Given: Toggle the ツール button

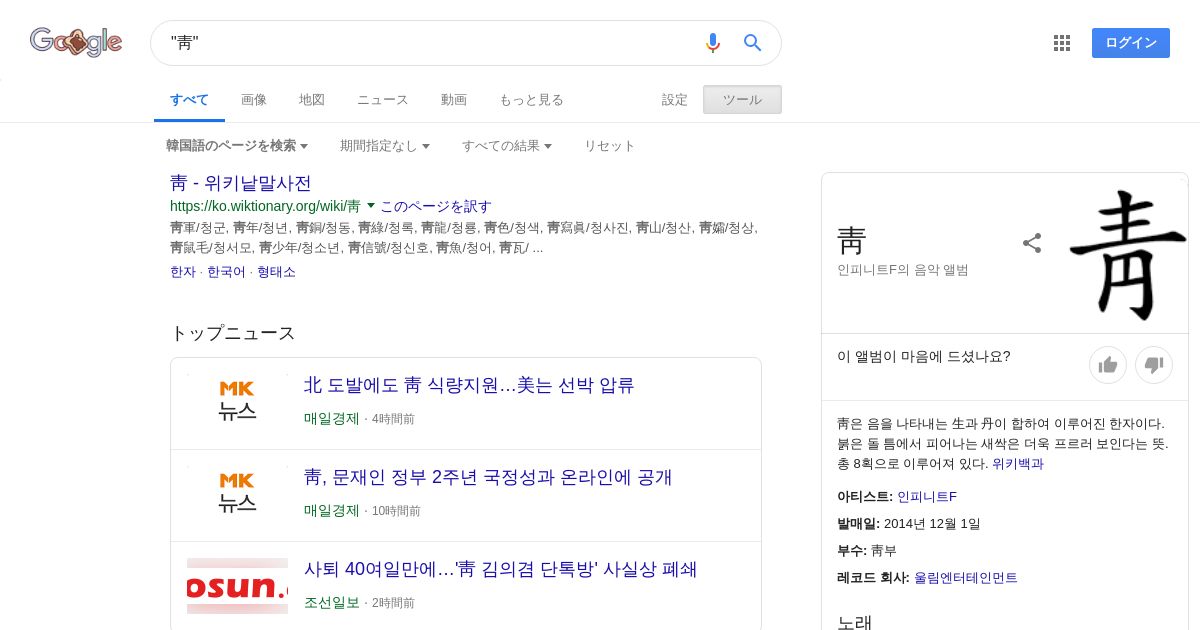Looking at the screenshot, I should [x=742, y=100].
